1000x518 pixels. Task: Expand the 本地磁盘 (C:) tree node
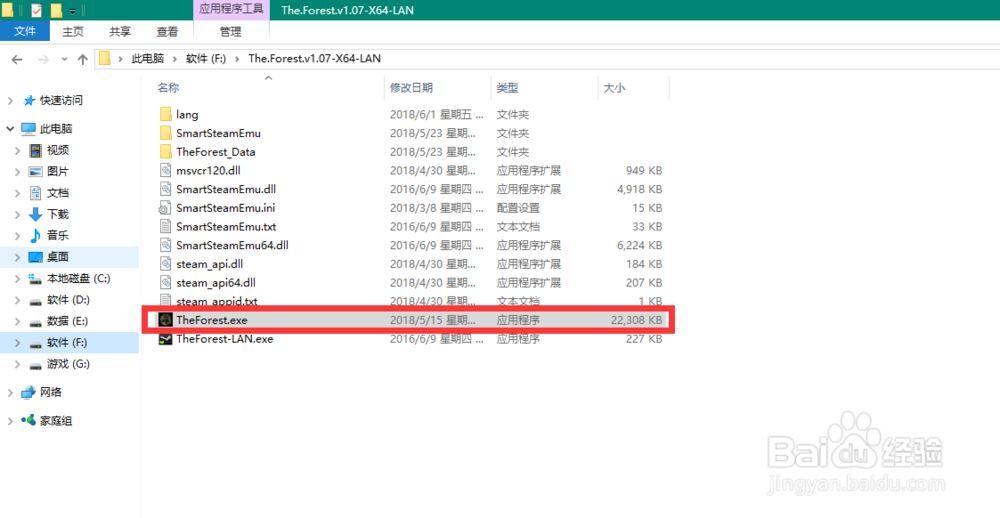tap(18, 278)
